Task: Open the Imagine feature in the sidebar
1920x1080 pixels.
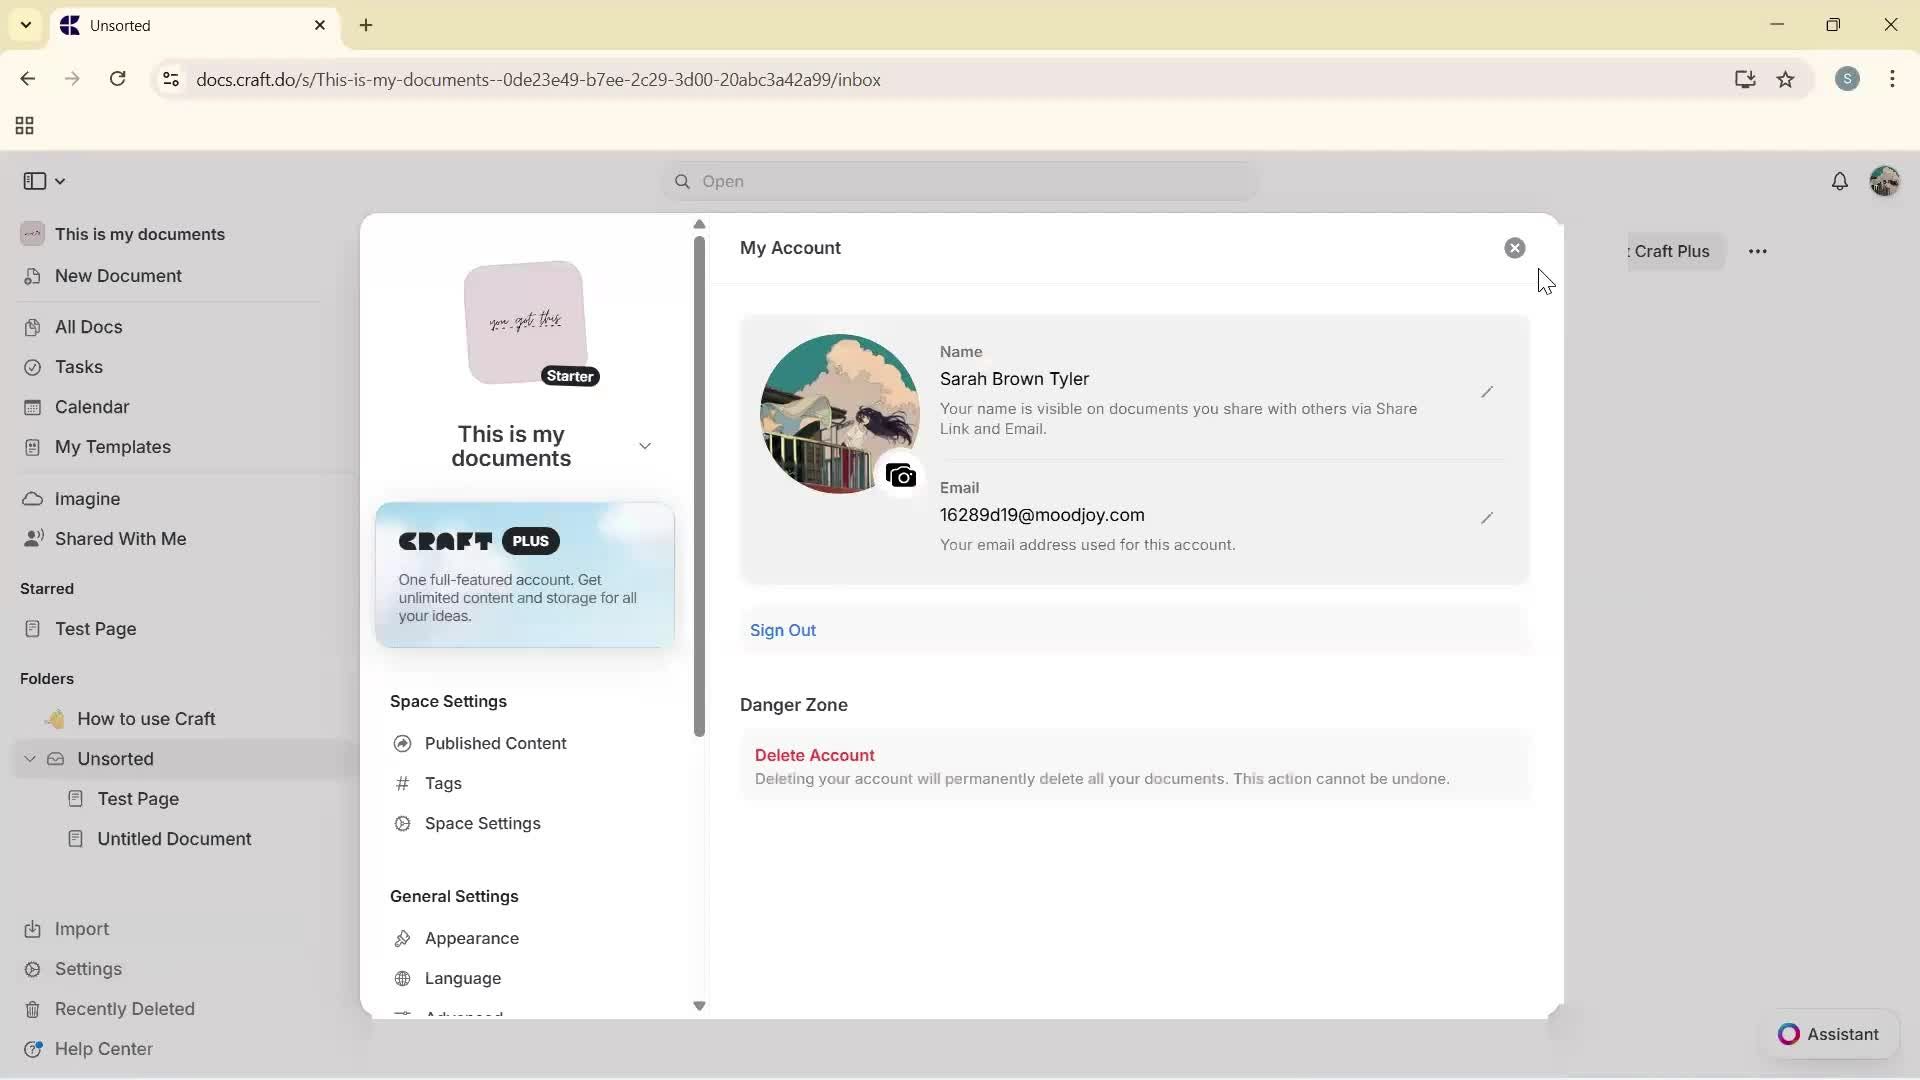Action: tap(90, 498)
